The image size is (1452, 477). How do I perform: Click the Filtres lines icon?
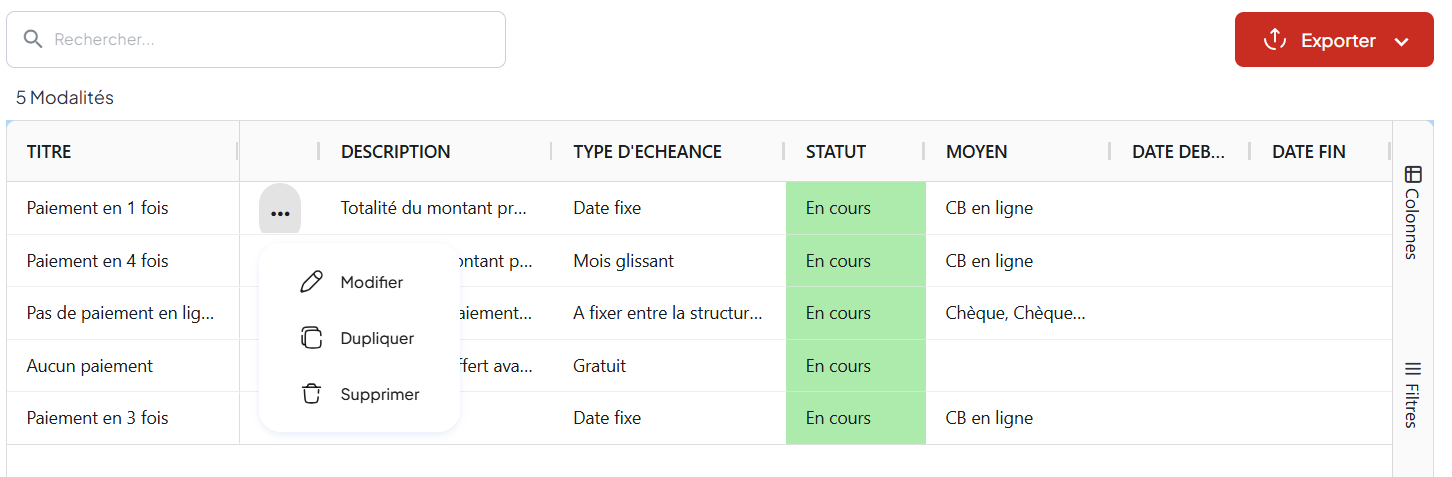[x=1413, y=369]
